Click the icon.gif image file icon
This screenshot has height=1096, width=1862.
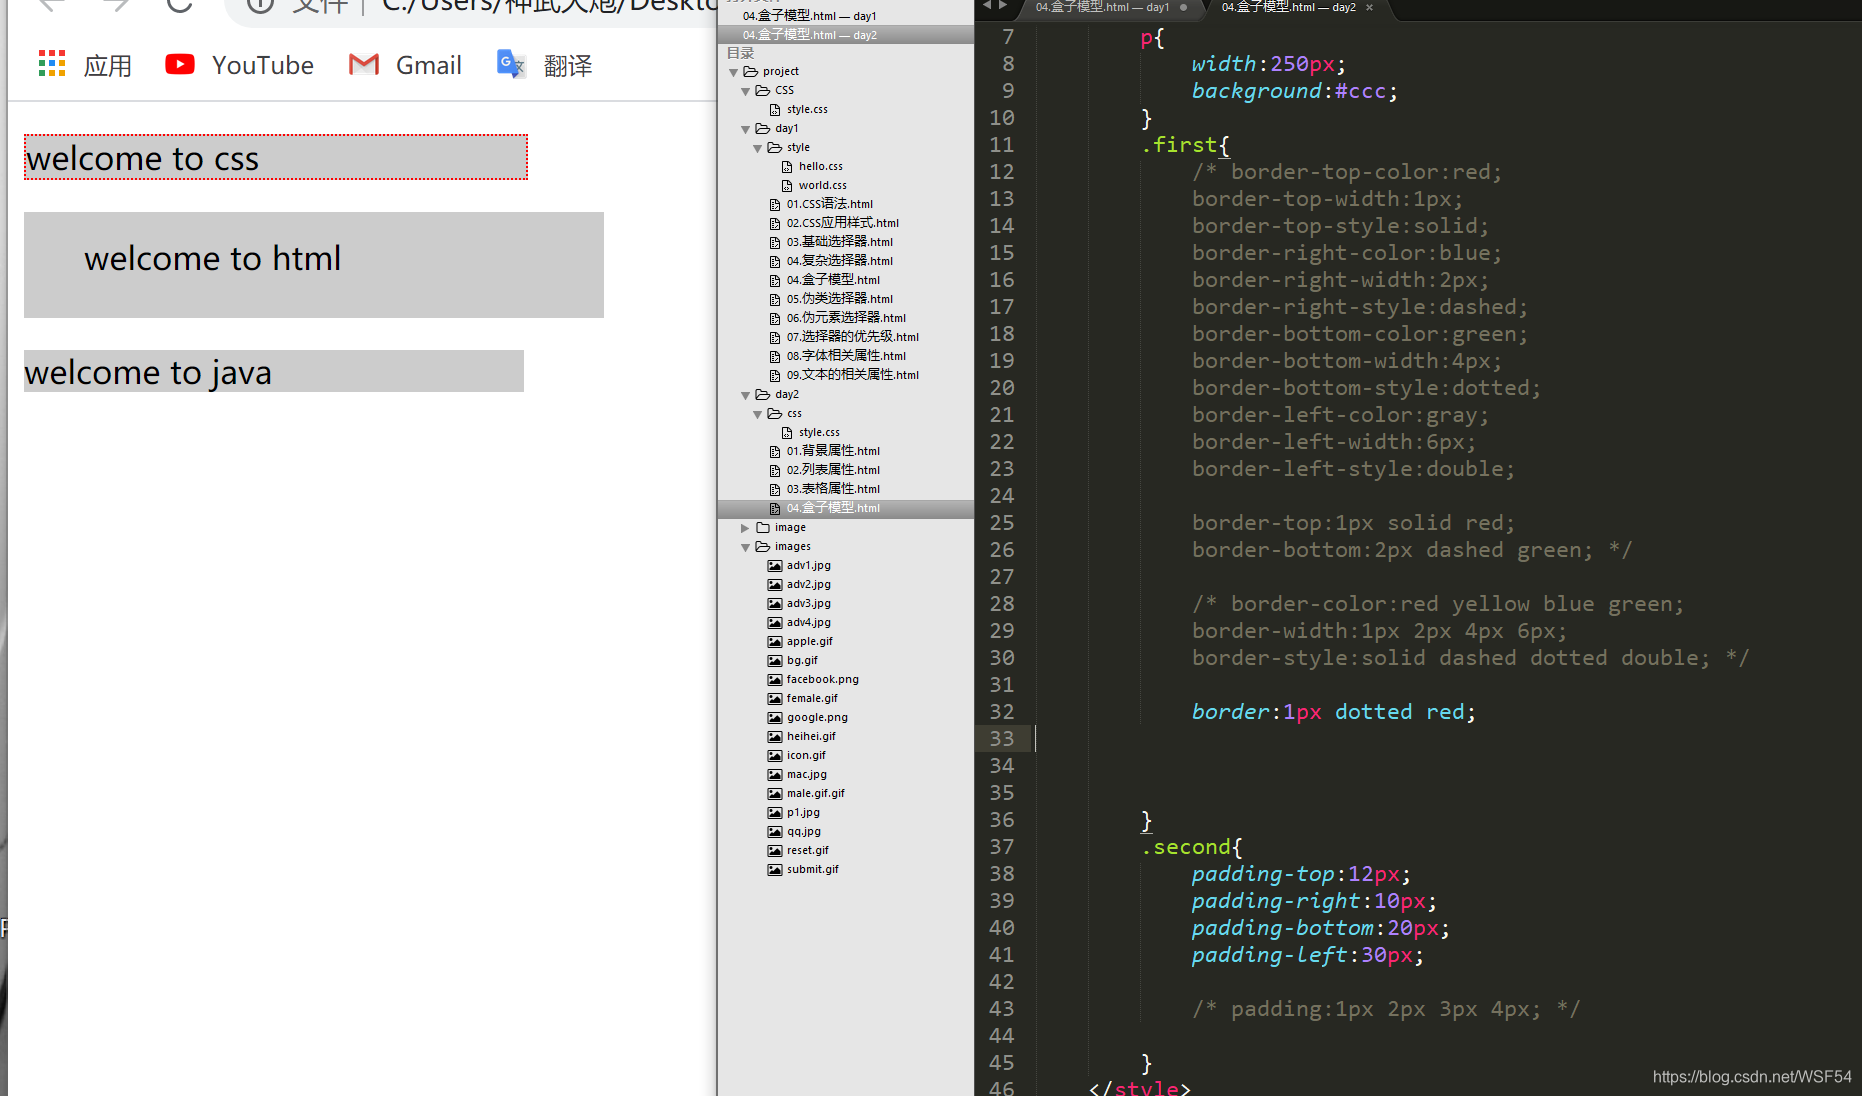775,756
